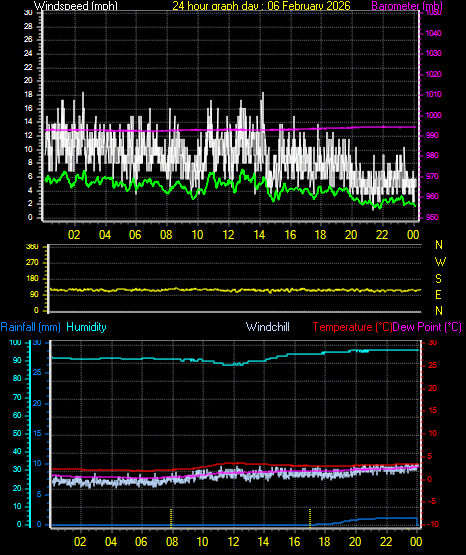Click the 20 value on red temperature axis
Image resolution: width=466 pixels, height=555 pixels.
[432, 388]
